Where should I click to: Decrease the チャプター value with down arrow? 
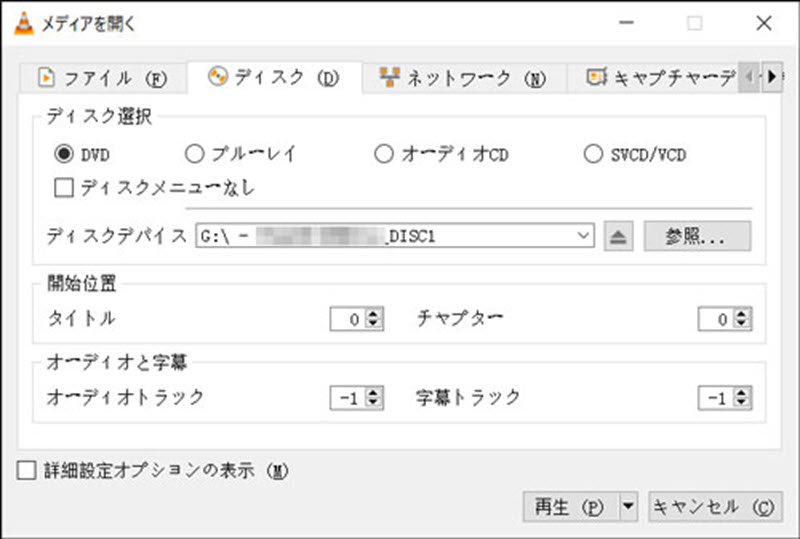point(741,324)
